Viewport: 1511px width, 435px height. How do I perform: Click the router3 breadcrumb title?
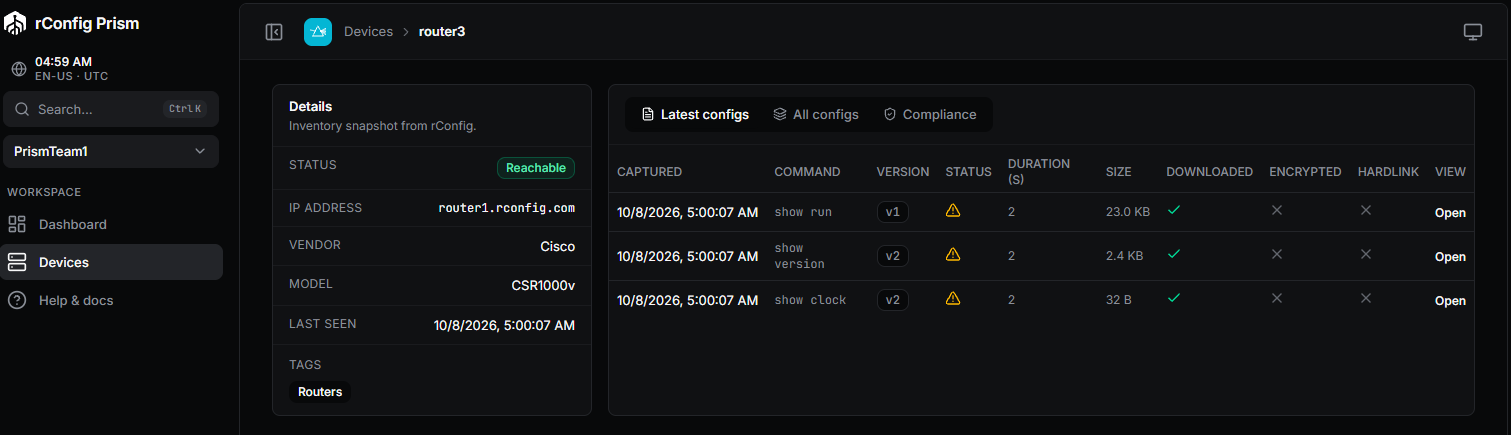[x=442, y=32]
